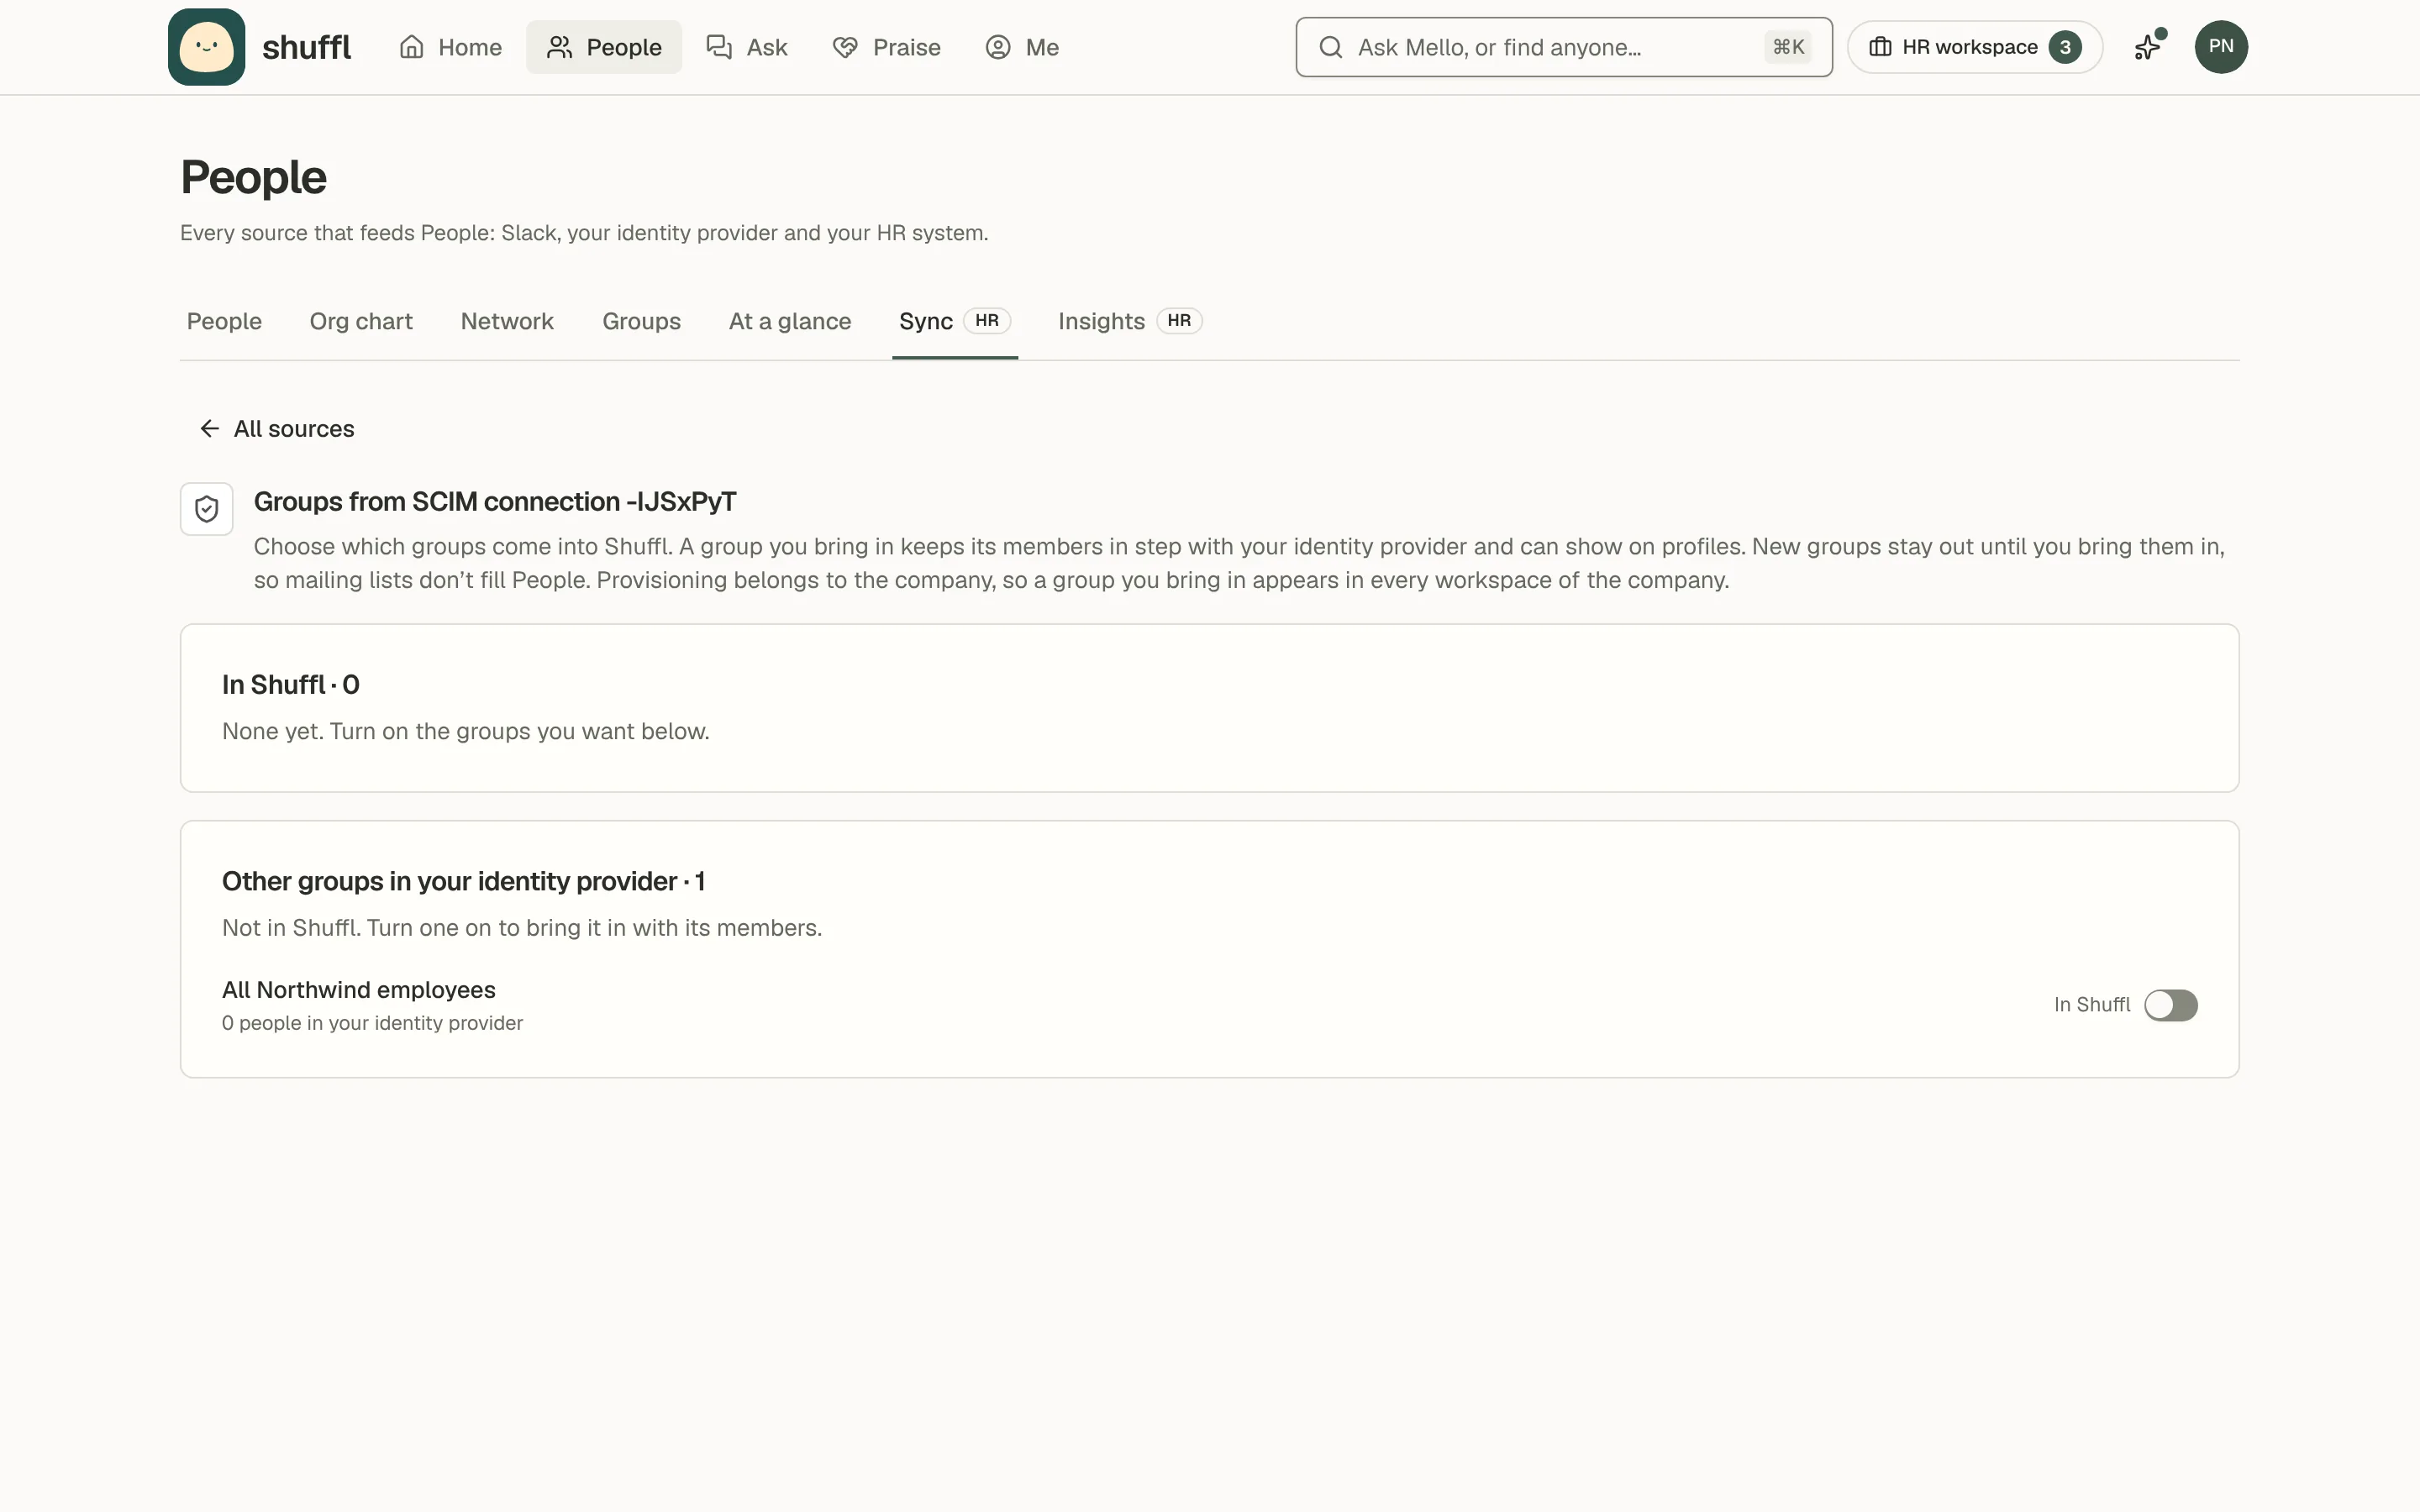Click the 'In Shuffl · 0' heading
This screenshot has height=1512, width=2420.
291,685
